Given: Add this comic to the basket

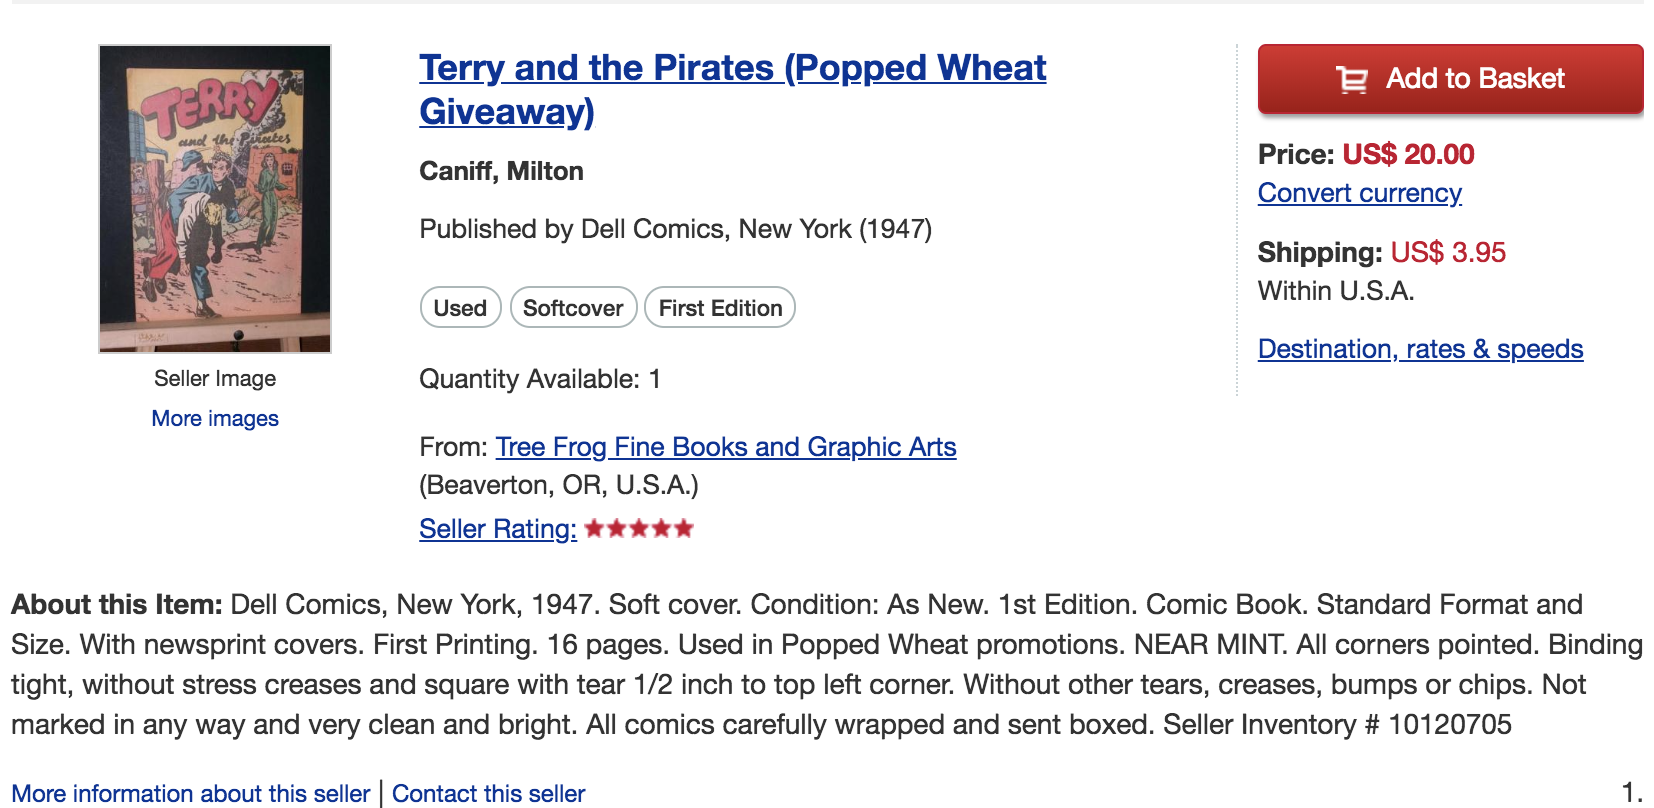Looking at the screenshot, I should [x=1450, y=79].
